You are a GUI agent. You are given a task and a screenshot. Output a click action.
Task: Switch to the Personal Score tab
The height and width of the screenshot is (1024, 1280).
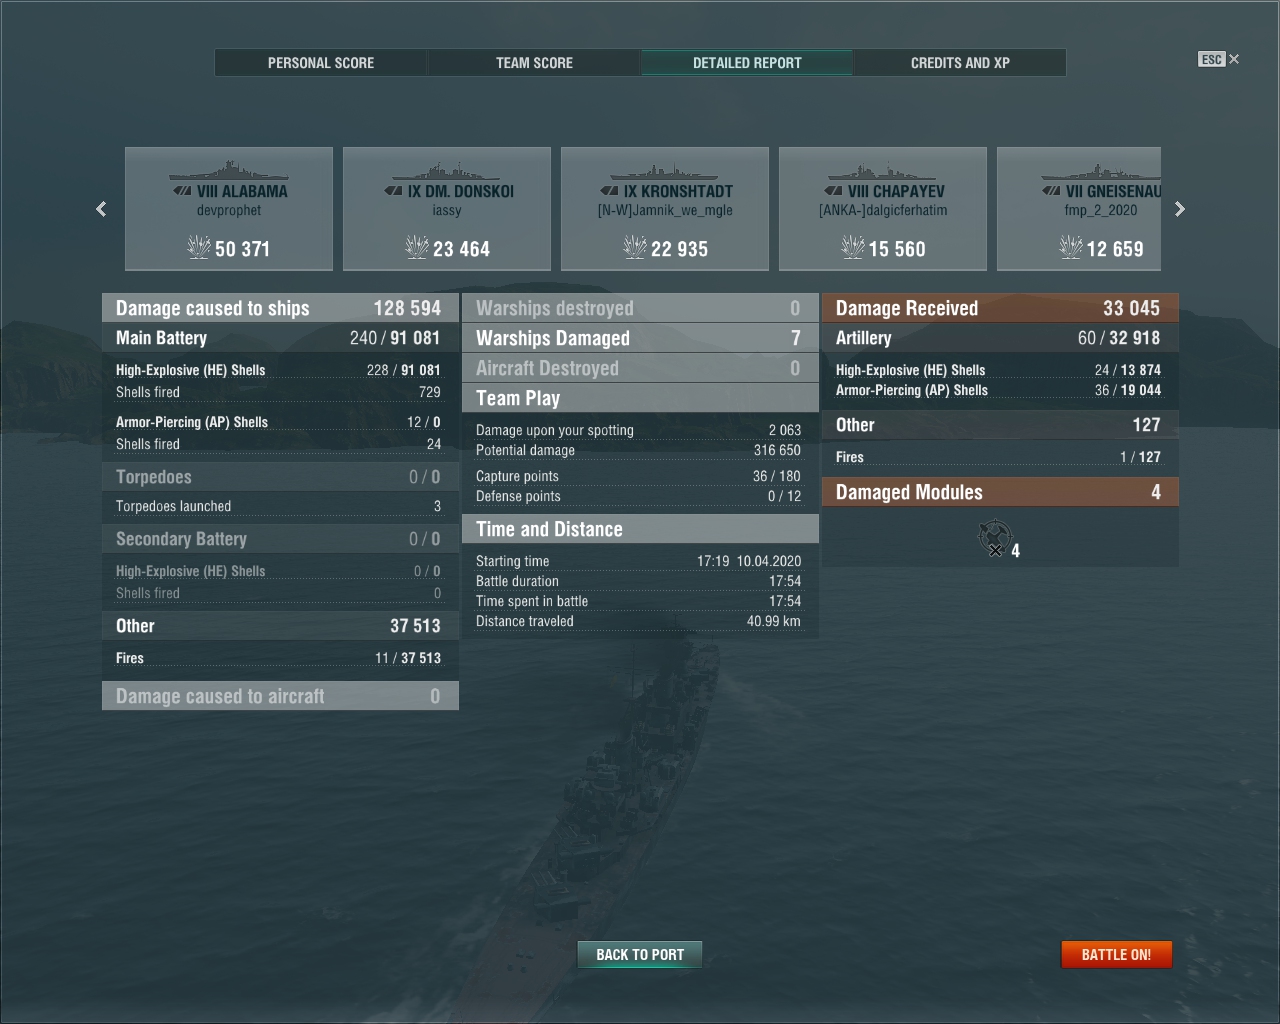click(321, 63)
